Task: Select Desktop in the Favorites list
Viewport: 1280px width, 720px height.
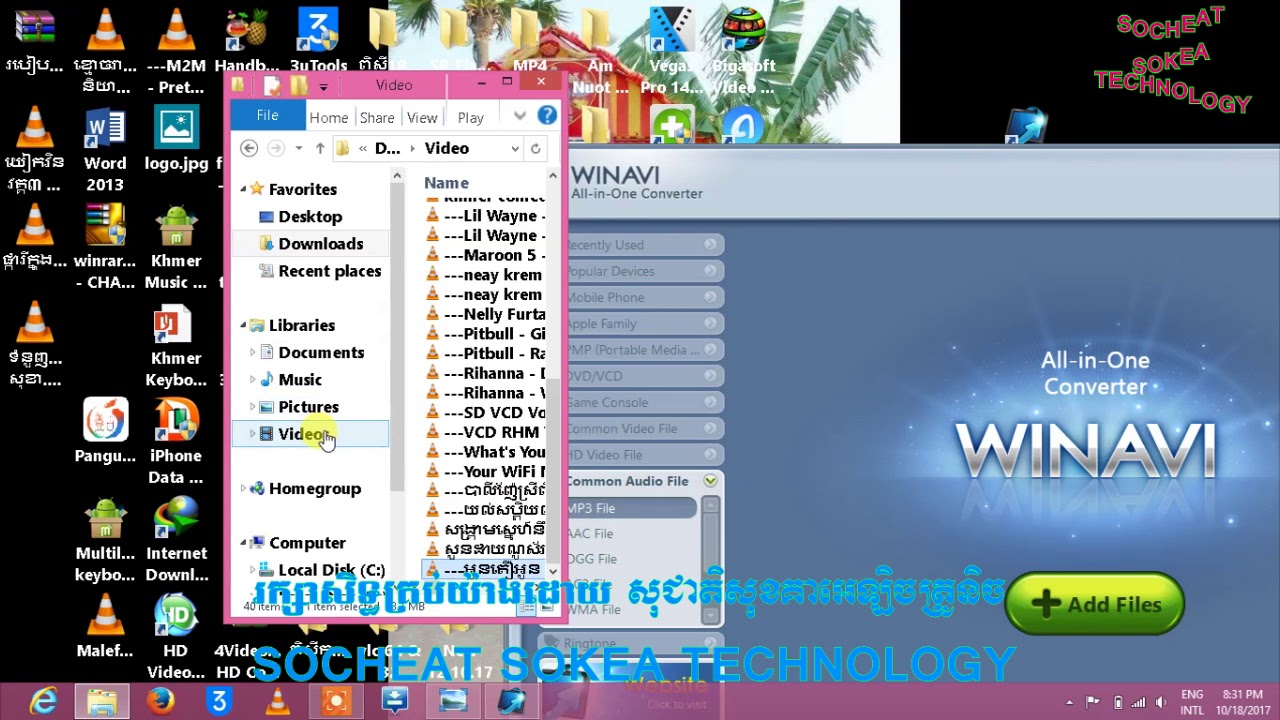Action: click(310, 216)
